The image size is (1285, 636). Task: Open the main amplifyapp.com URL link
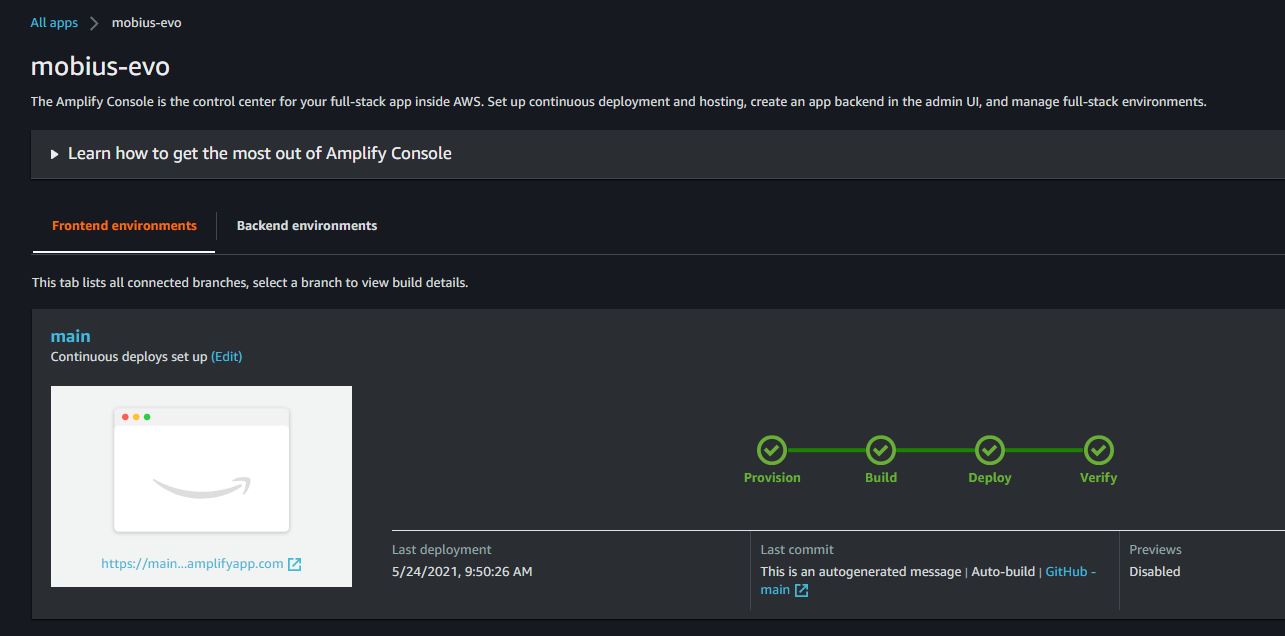[x=192, y=564]
